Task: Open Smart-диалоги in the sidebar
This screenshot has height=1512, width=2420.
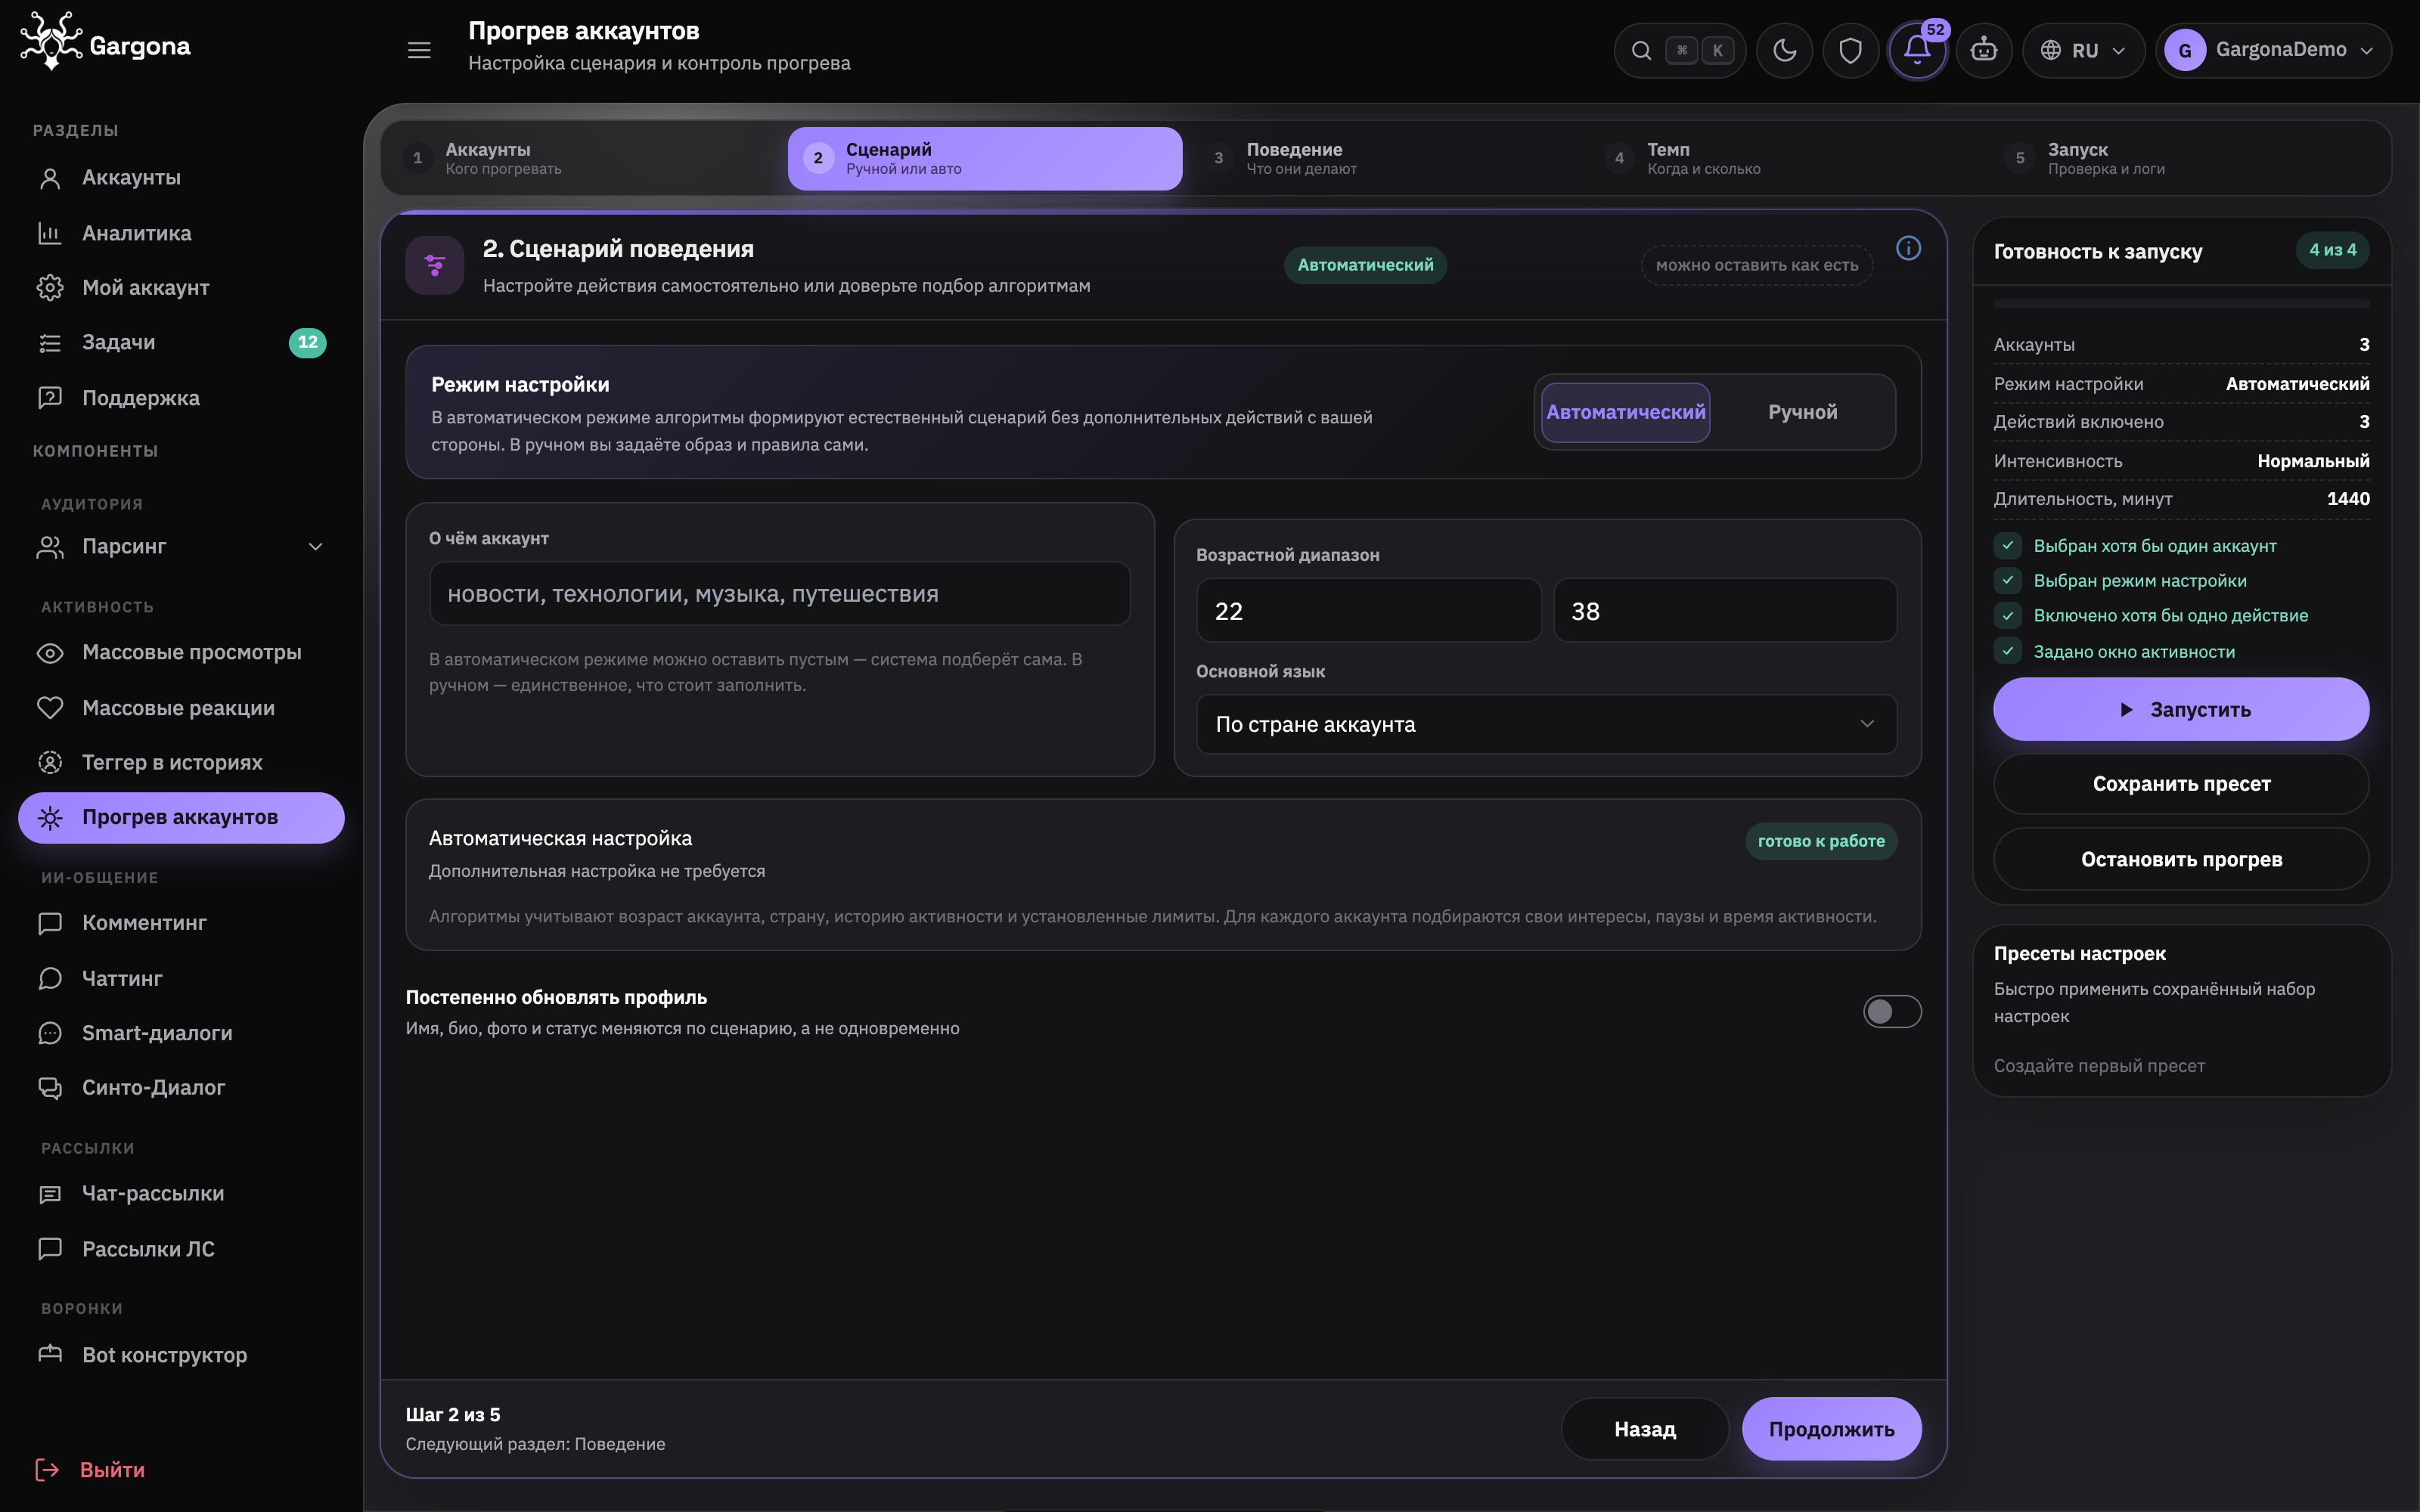Action: (x=181, y=1033)
